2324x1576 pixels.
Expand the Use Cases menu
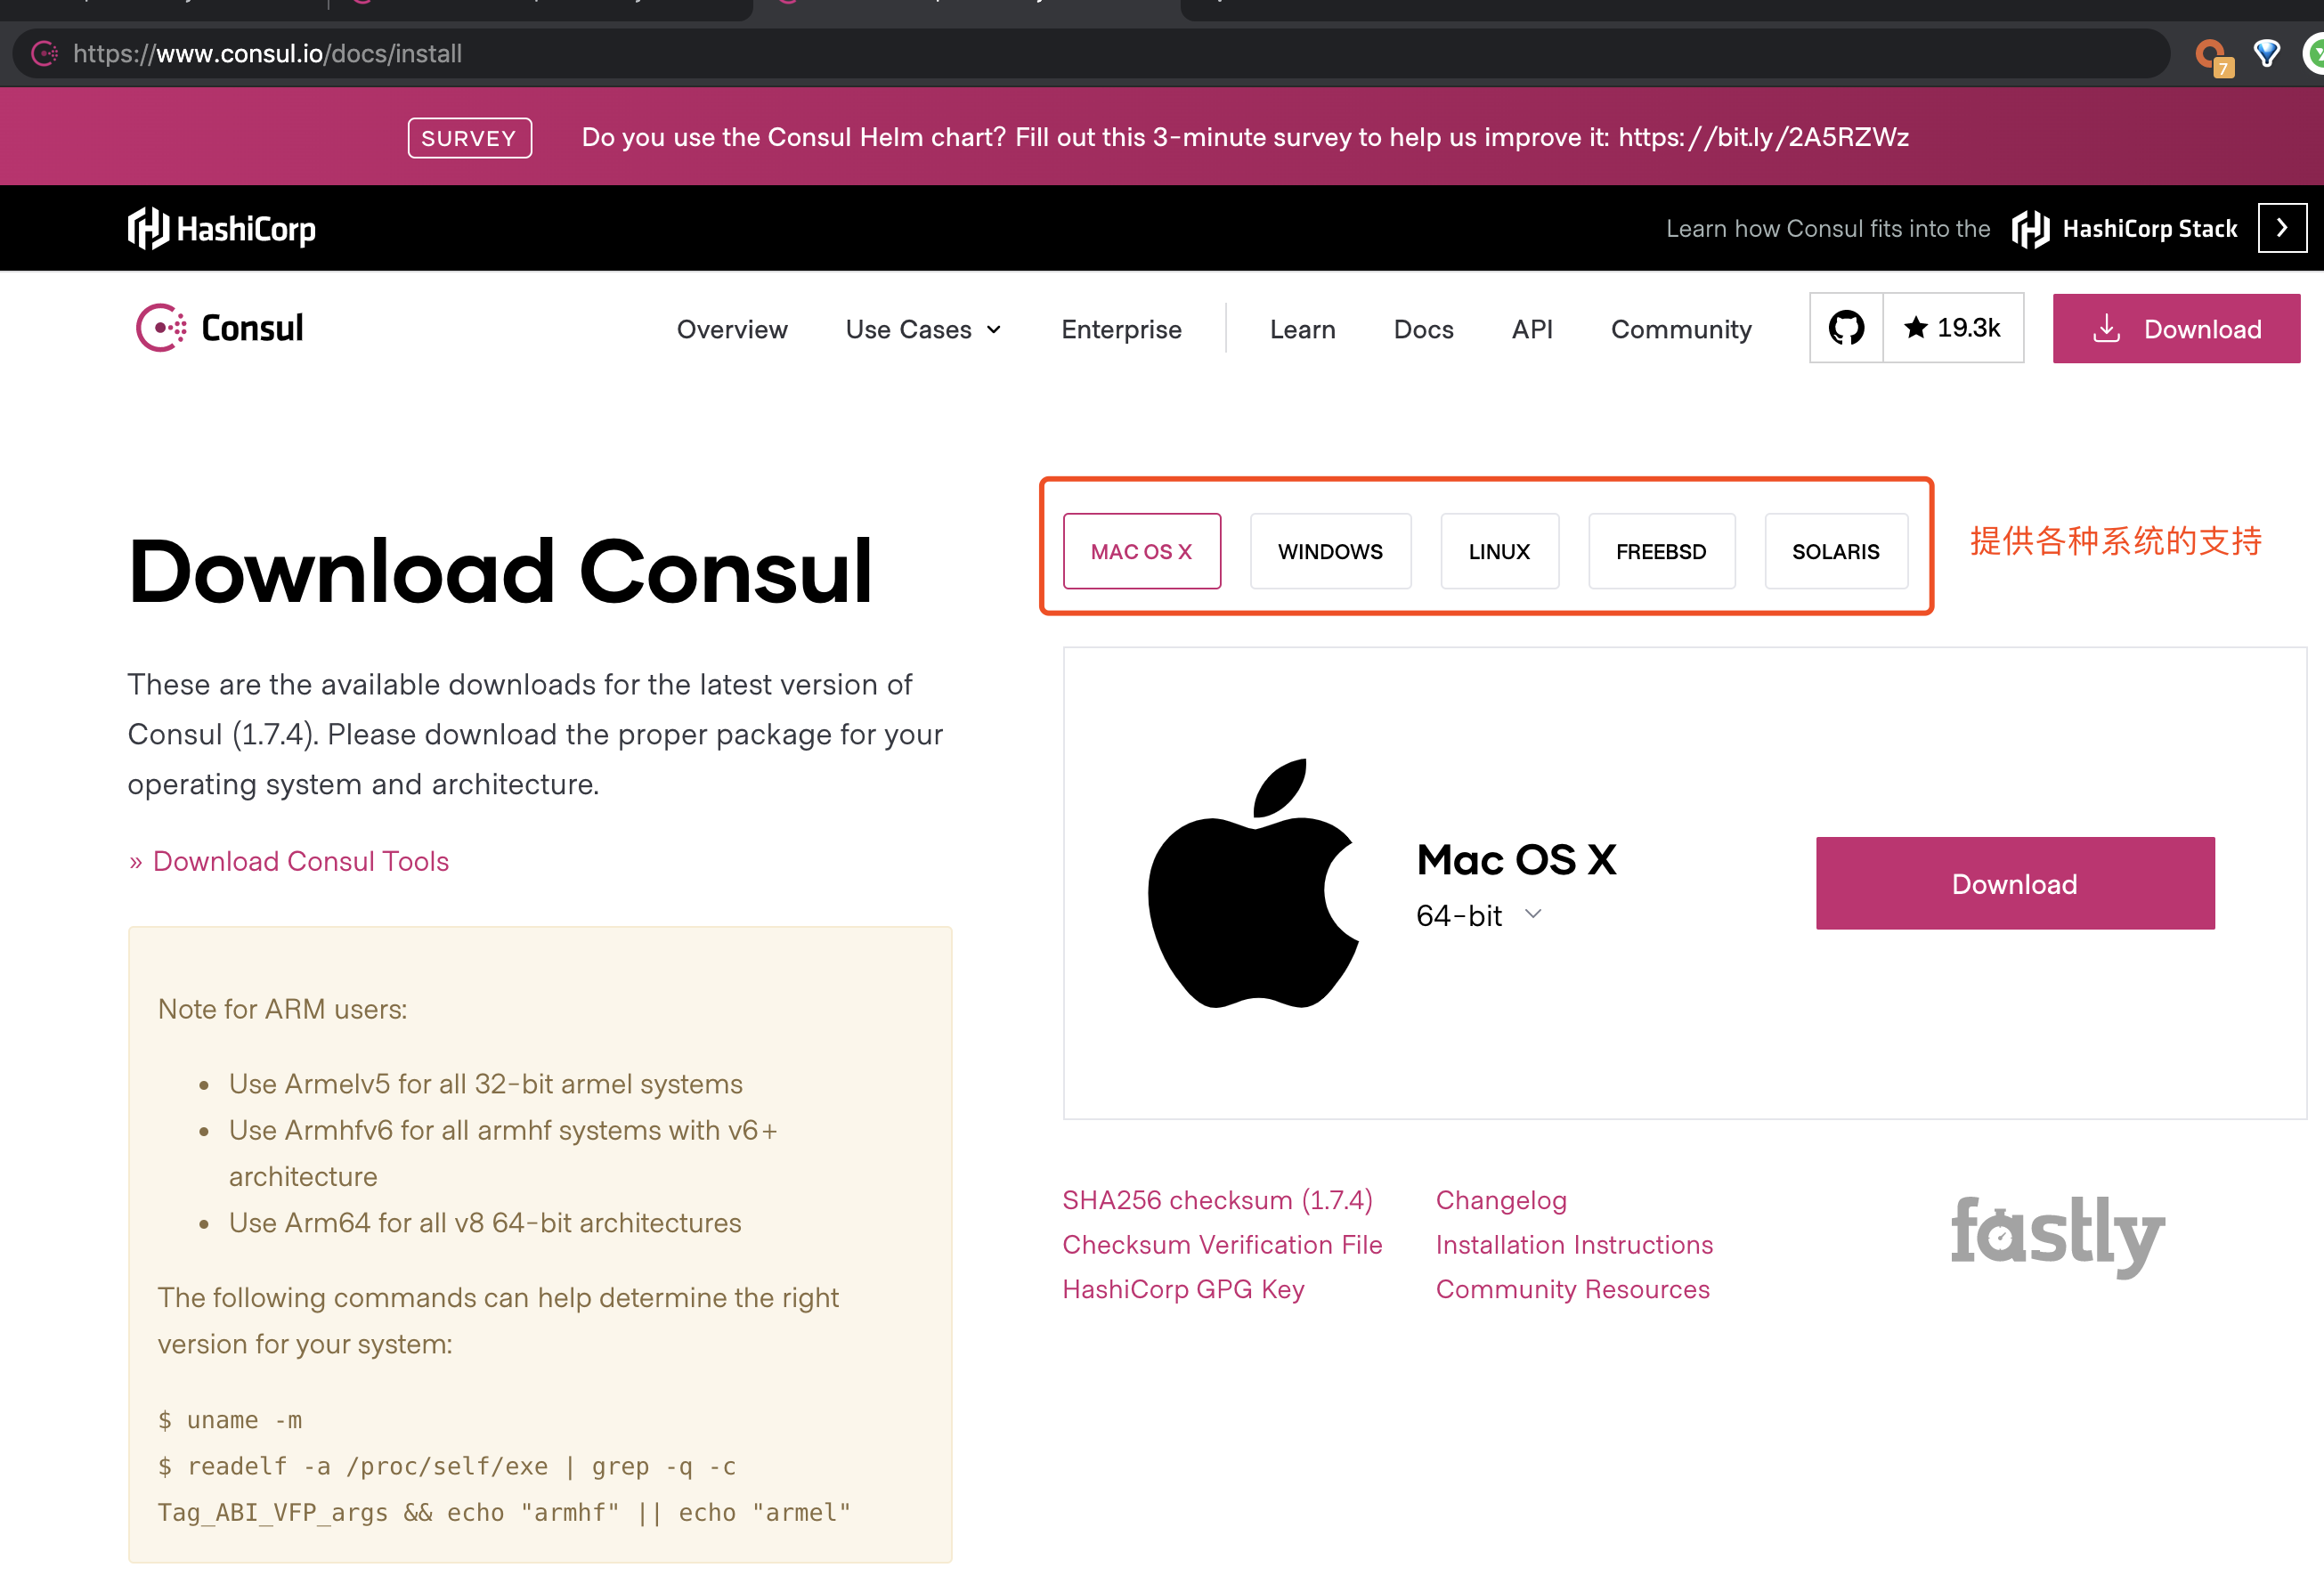click(x=923, y=329)
